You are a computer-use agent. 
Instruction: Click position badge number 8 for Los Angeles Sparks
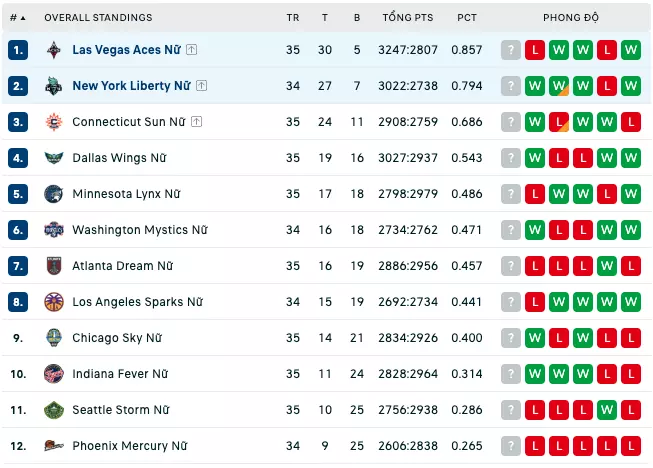[x=18, y=302]
